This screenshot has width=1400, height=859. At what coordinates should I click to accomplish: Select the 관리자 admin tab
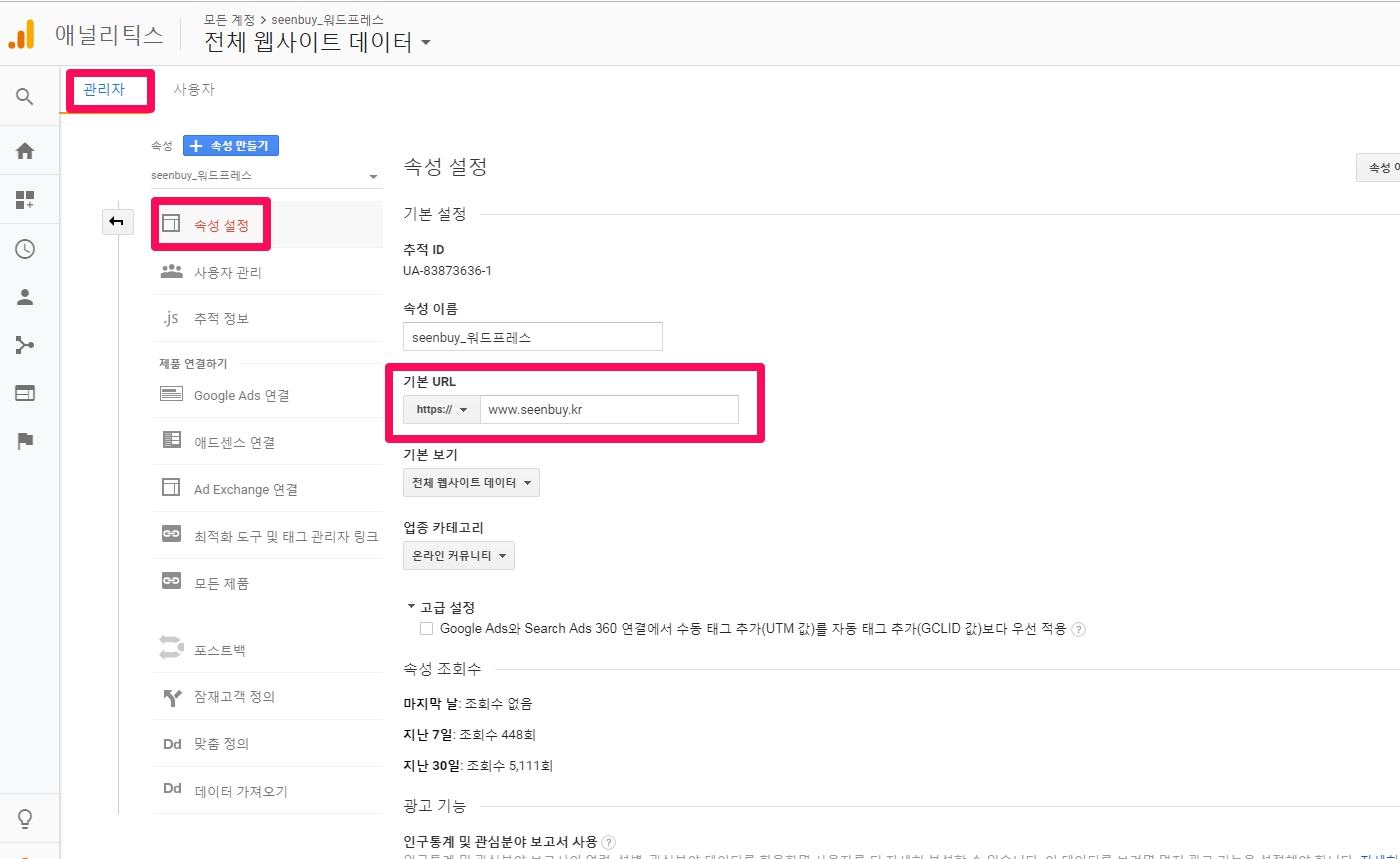pyautogui.click(x=104, y=90)
